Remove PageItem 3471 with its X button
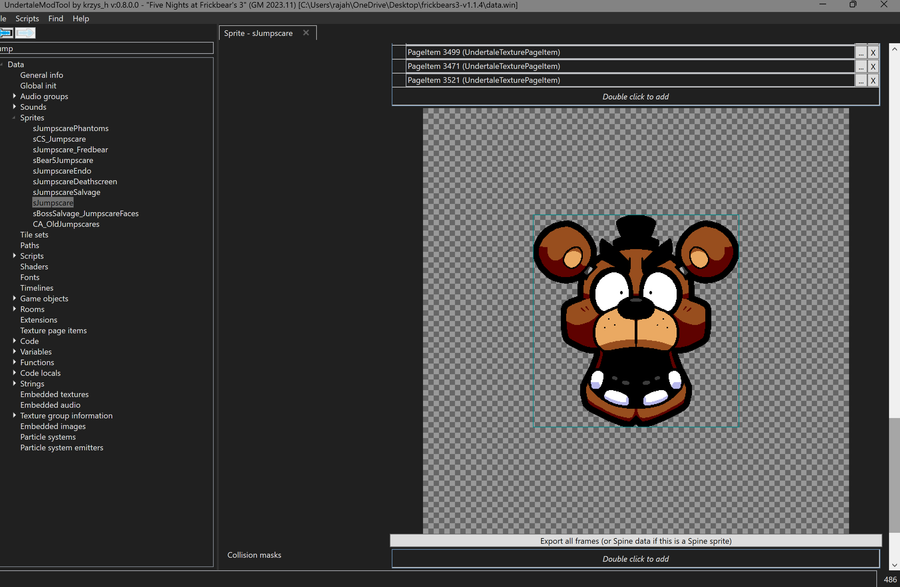The image size is (900, 587). coord(873,67)
